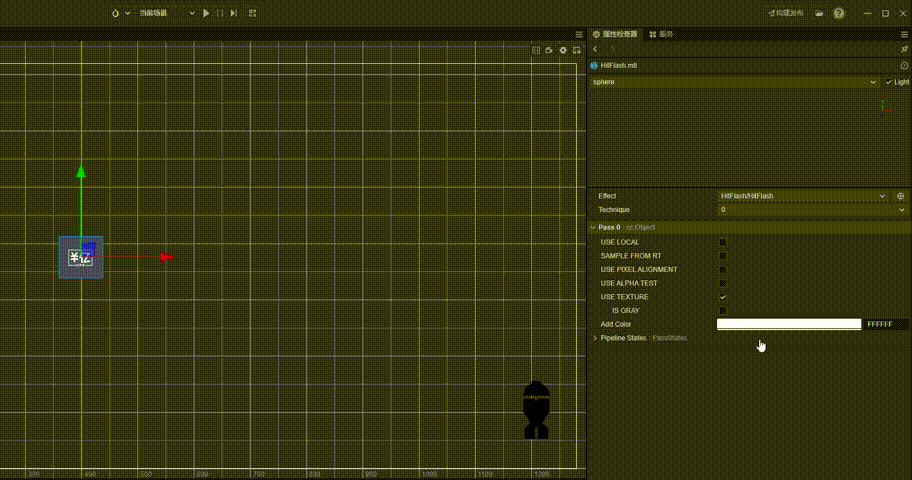Click the pause preview icon
Image resolution: width=912 pixels, height=480 pixels.
coord(219,13)
